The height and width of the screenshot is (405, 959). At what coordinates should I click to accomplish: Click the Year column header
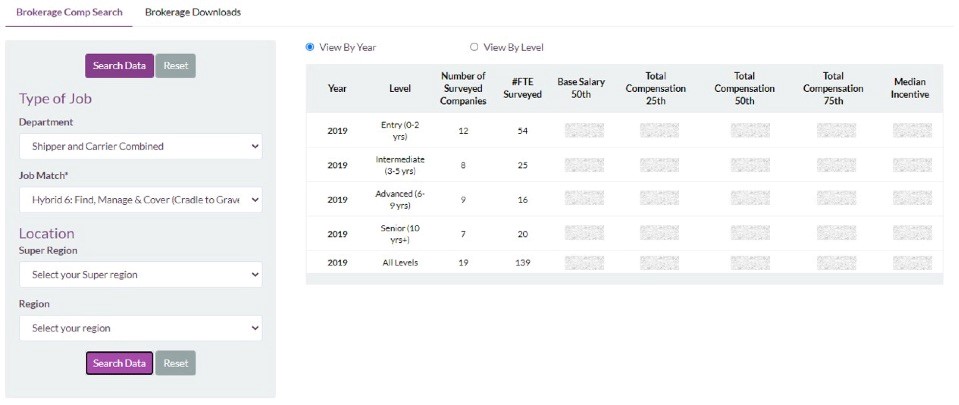(x=337, y=88)
